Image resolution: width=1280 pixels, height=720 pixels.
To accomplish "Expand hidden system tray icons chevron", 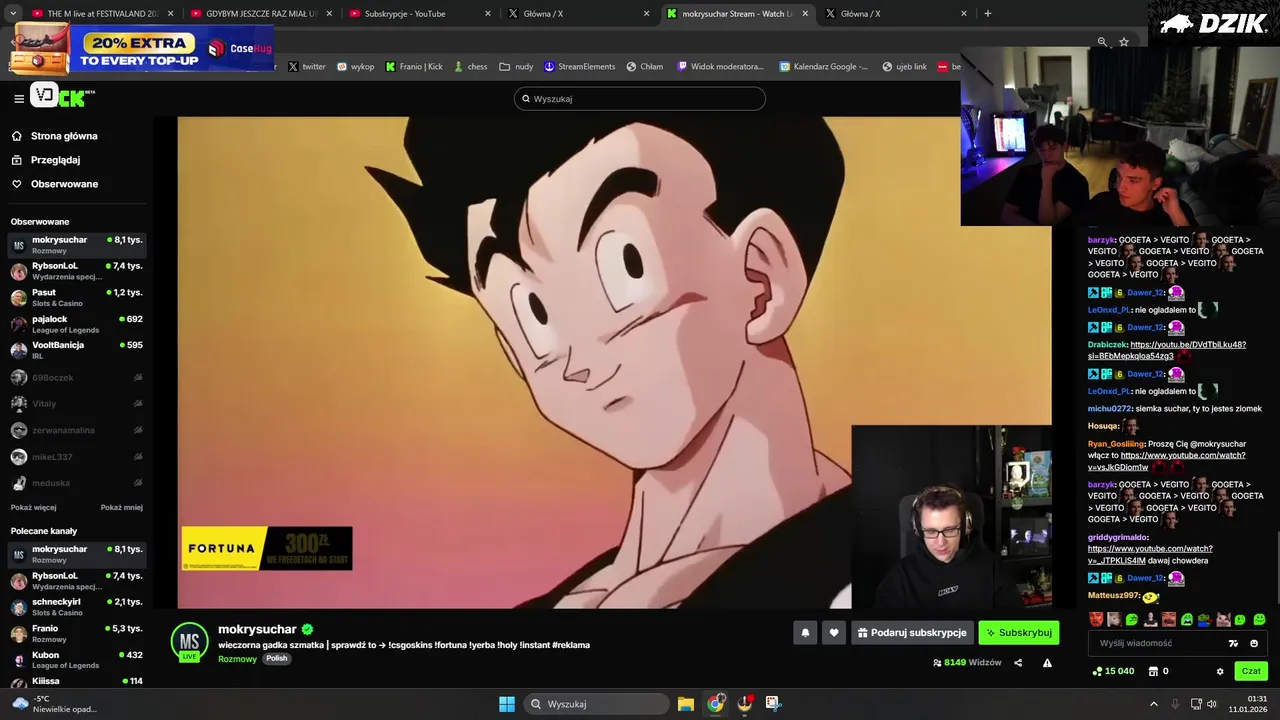I will 1153,704.
